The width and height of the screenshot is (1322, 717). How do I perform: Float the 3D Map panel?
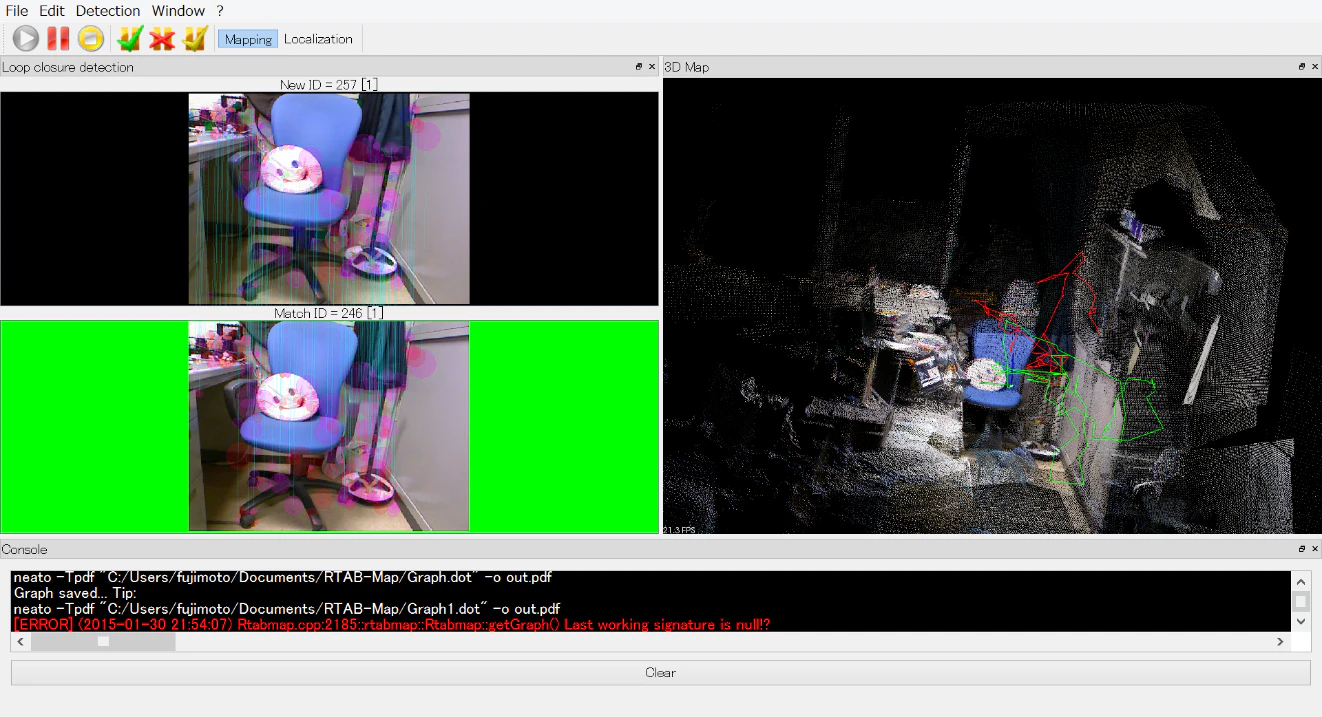pyautogui.click(x=1302, y=67)
